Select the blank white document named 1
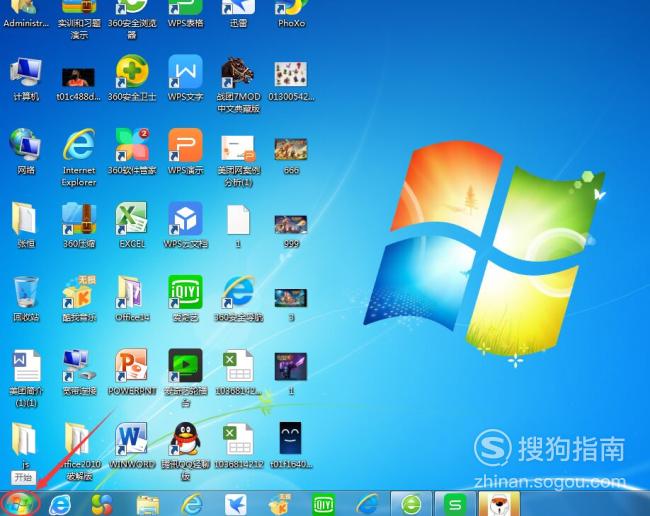The width and height of the screenshot is (650, 516). 238,226
